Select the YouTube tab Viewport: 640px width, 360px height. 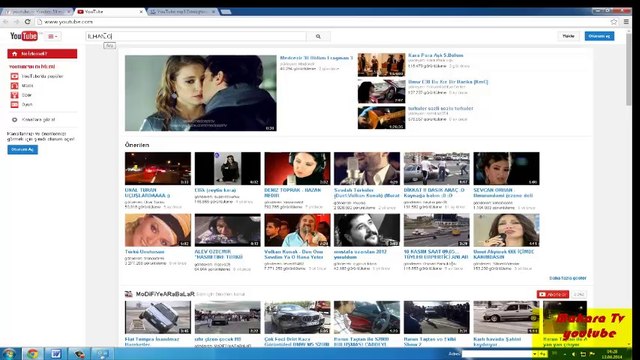point(109,12)
